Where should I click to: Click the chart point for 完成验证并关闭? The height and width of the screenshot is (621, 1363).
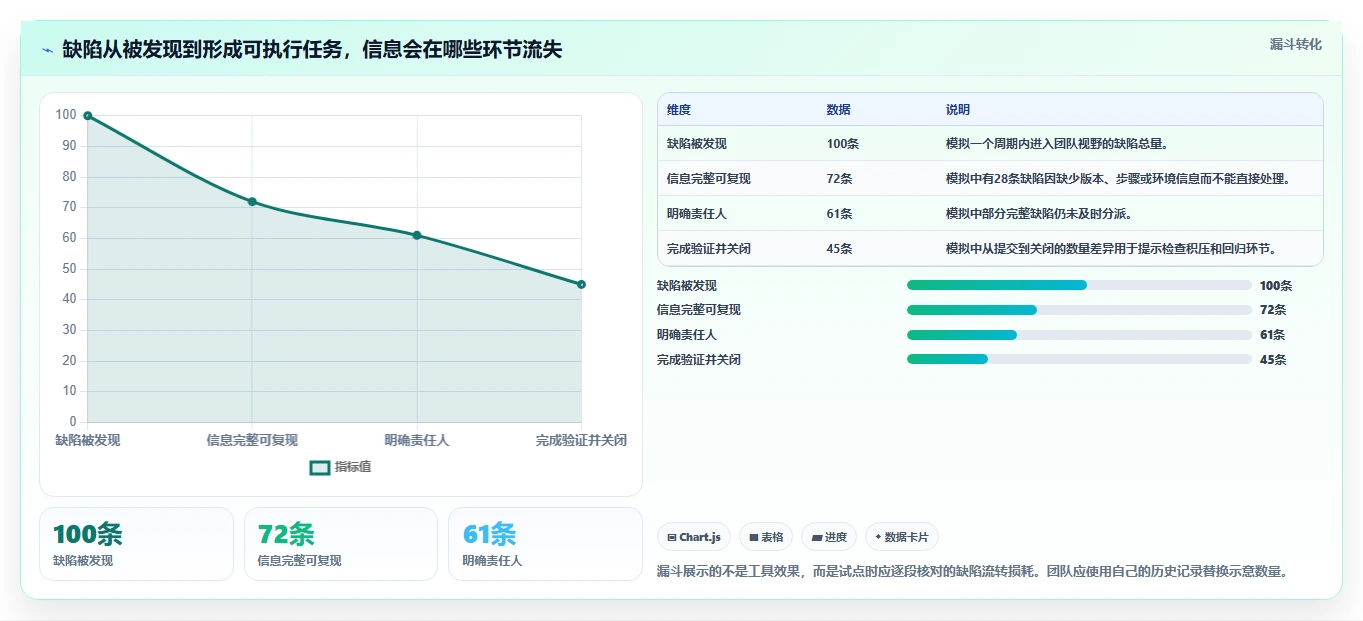point(581,284)
